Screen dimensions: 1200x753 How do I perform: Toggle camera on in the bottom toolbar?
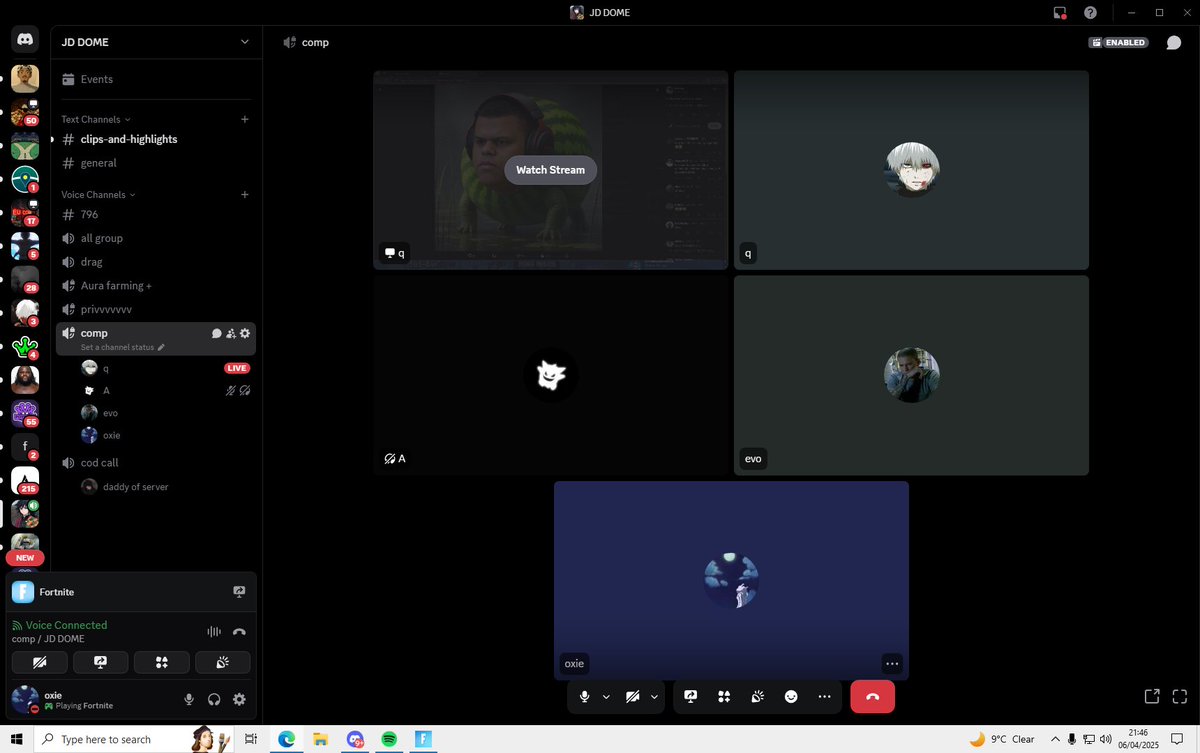(x=632, y=696)
